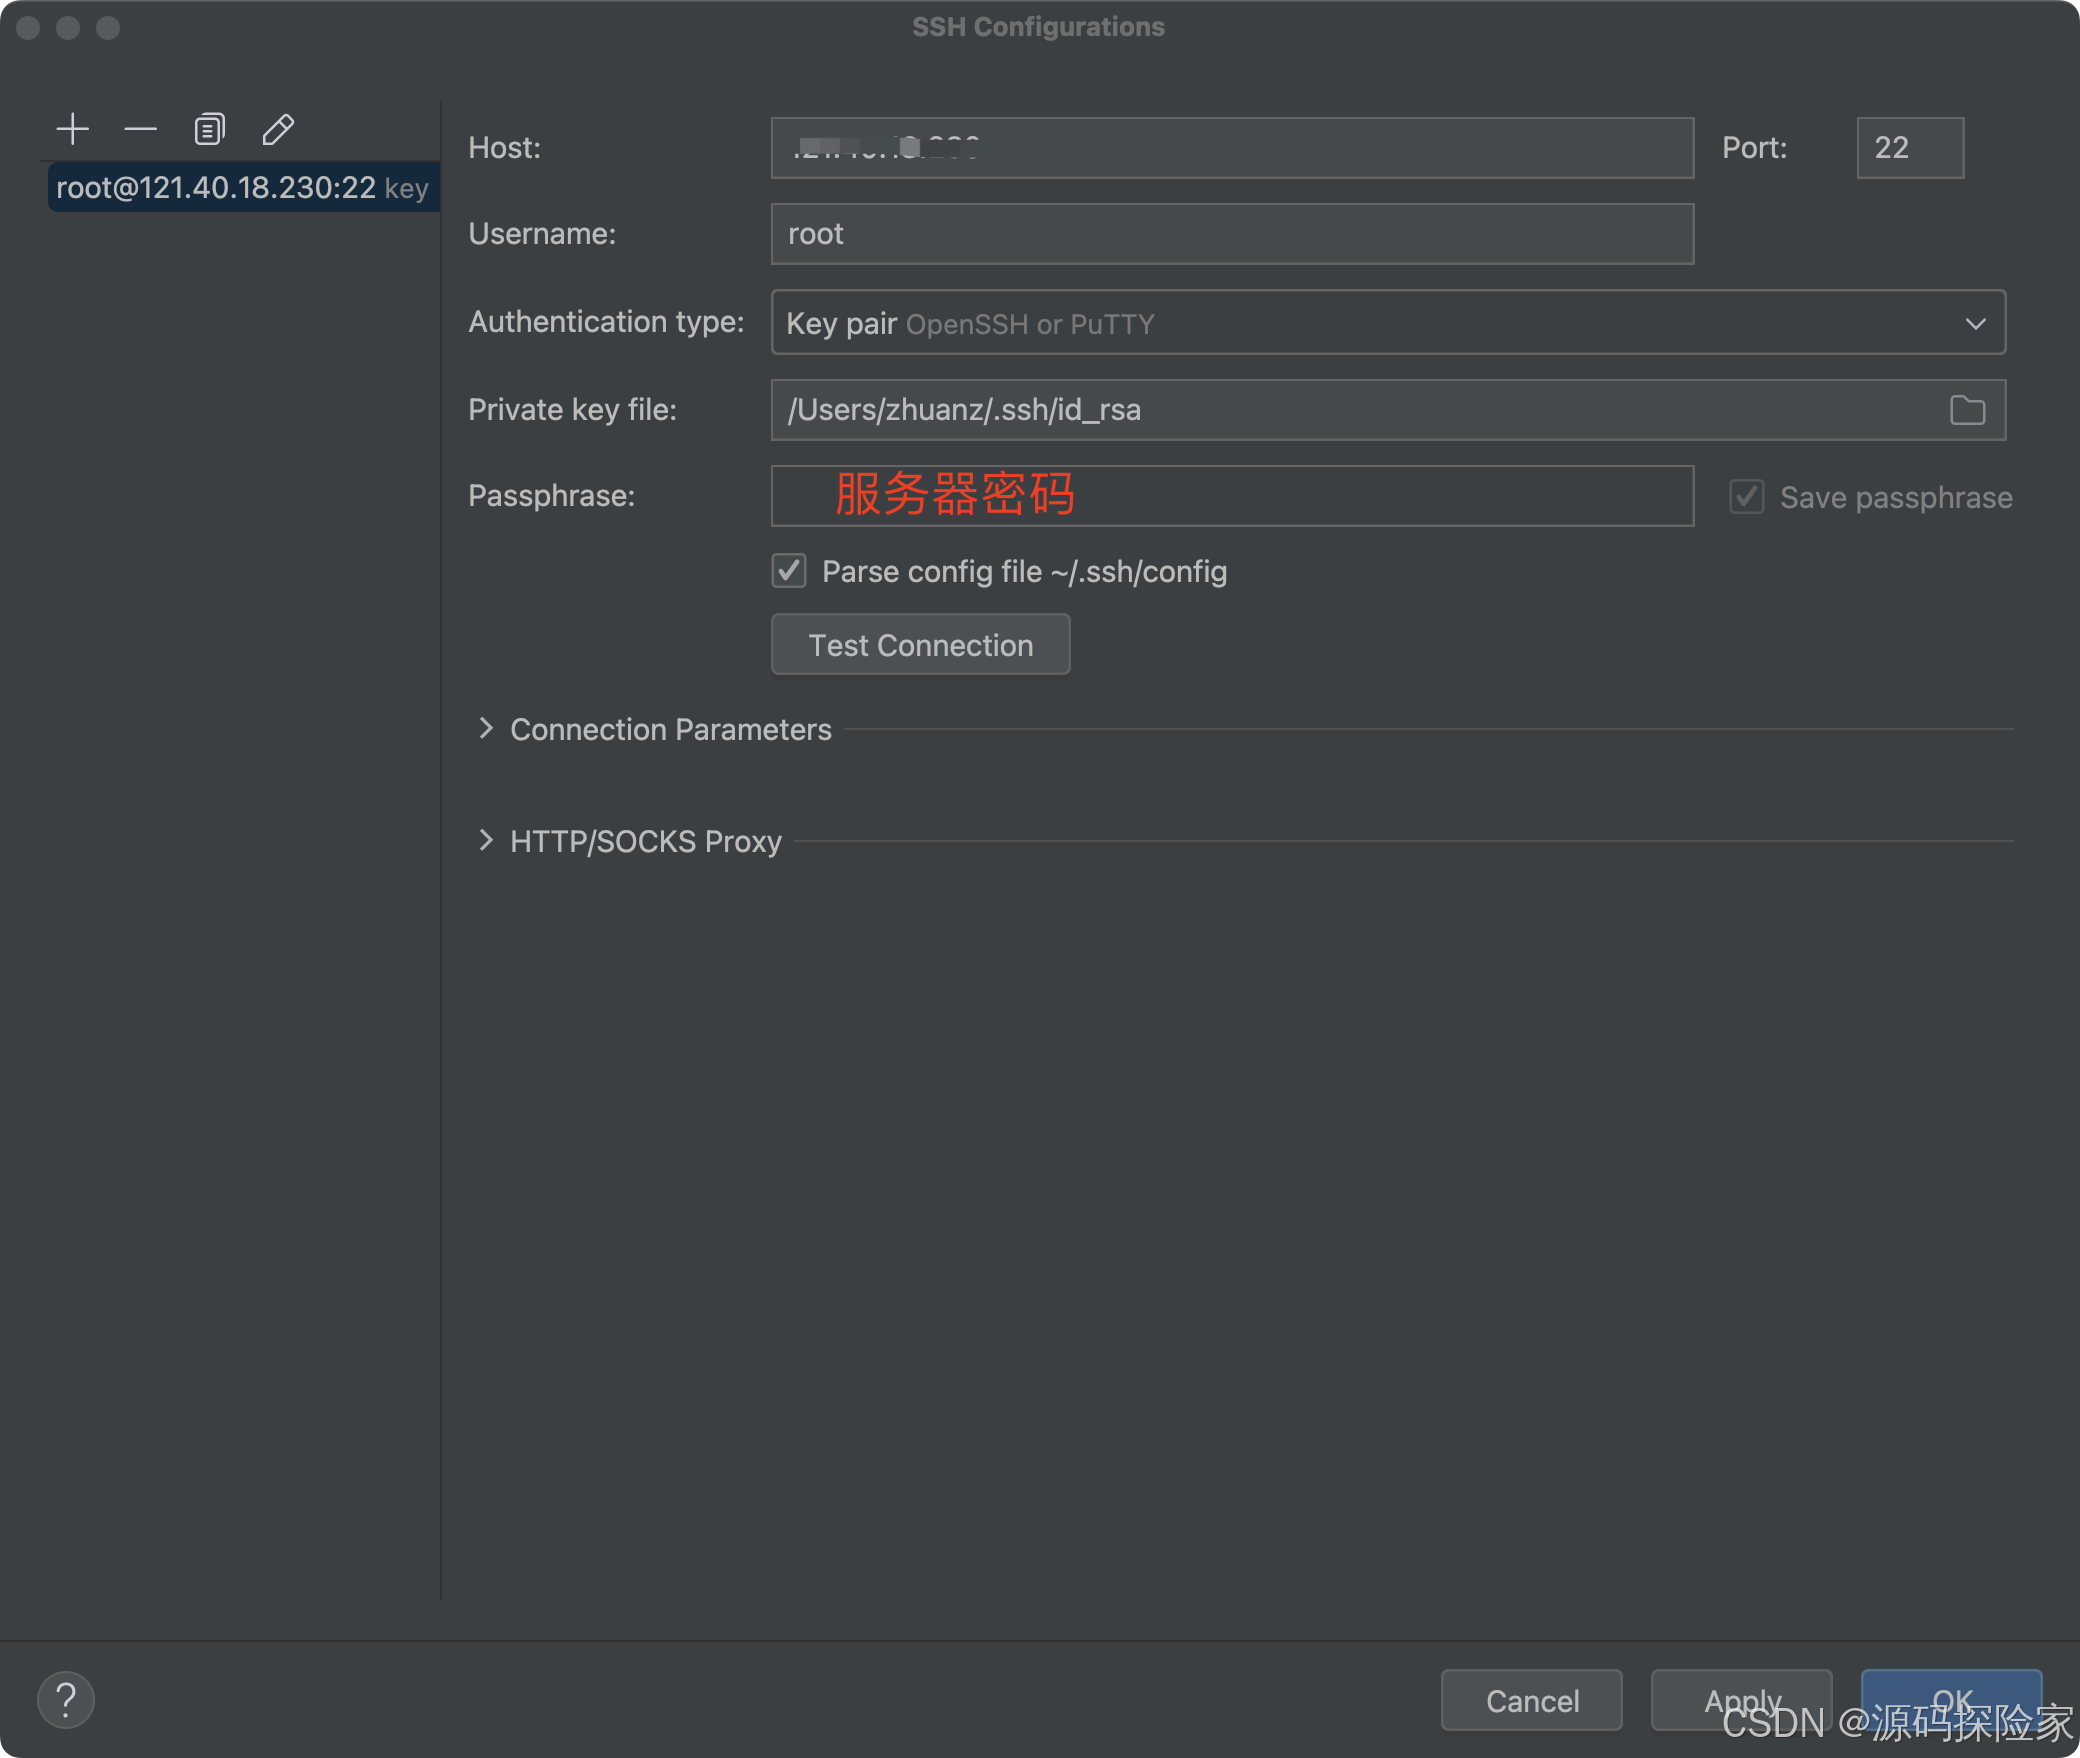Confirm settings with OK
The height and width of the screenshot is (1758, 2080).
tap(1950, 1700)
